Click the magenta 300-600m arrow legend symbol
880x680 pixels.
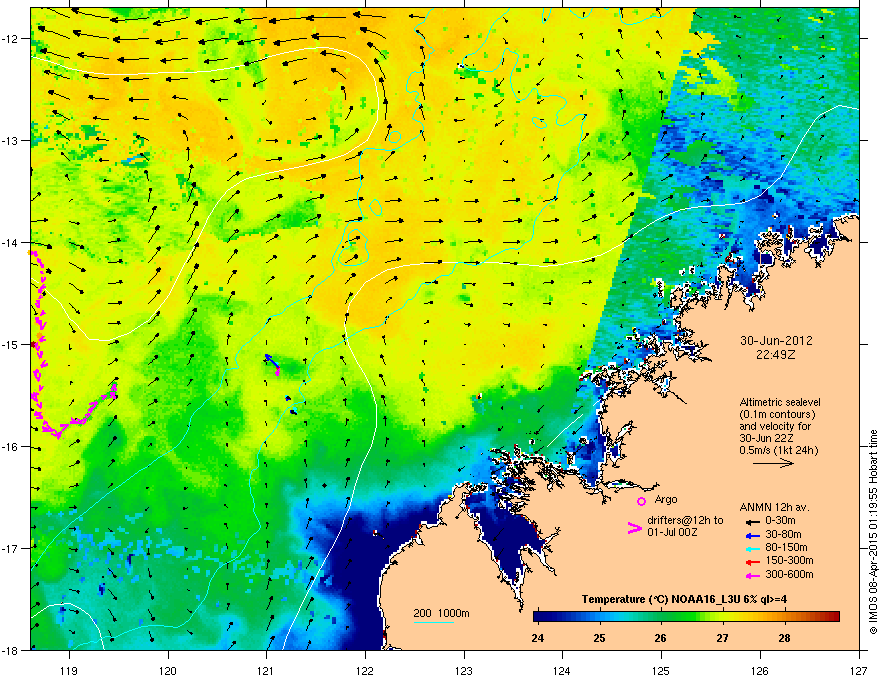click(752, 575)
